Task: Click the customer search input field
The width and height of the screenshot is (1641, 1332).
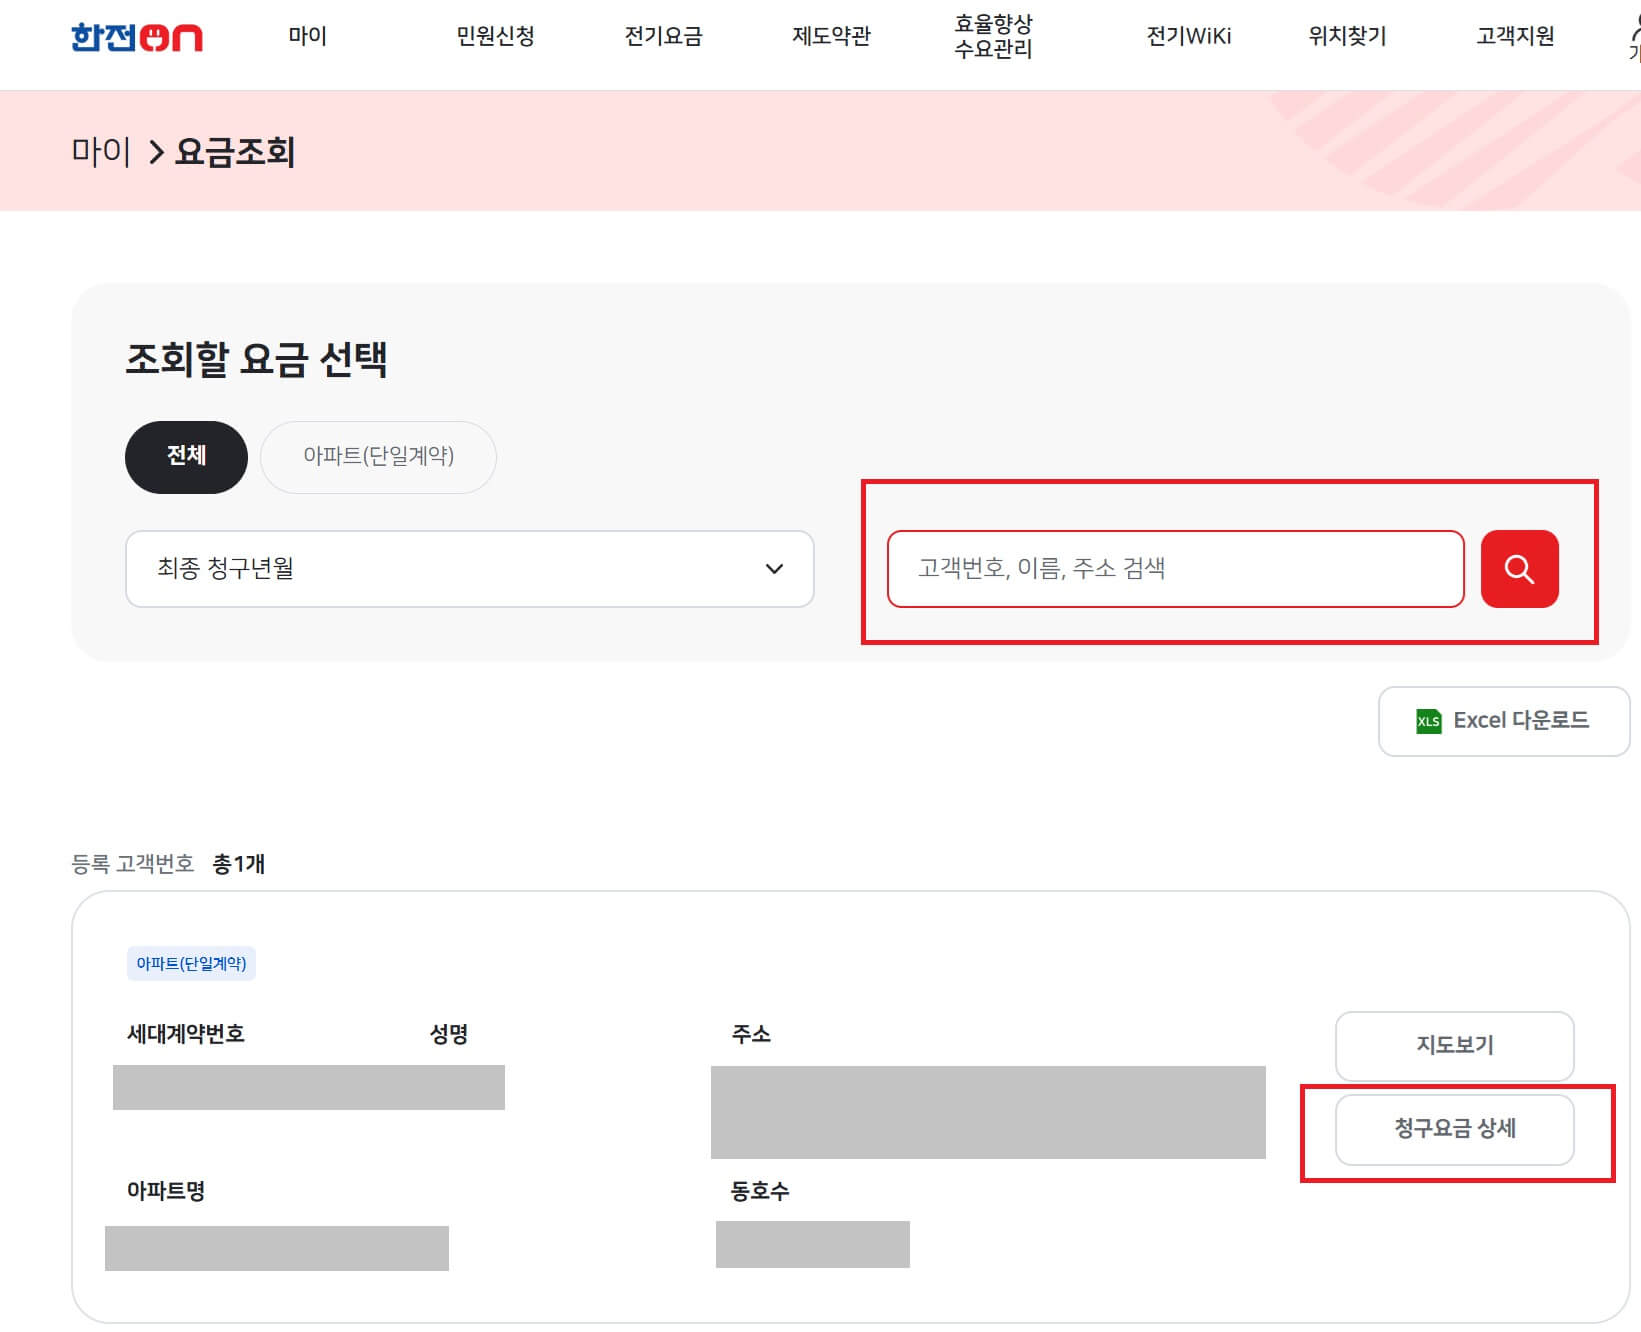Action: pos(1175,569)
